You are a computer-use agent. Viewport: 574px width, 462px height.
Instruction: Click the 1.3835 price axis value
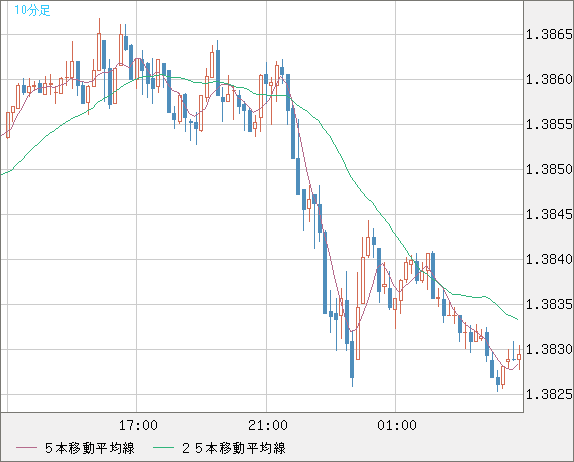549,304
